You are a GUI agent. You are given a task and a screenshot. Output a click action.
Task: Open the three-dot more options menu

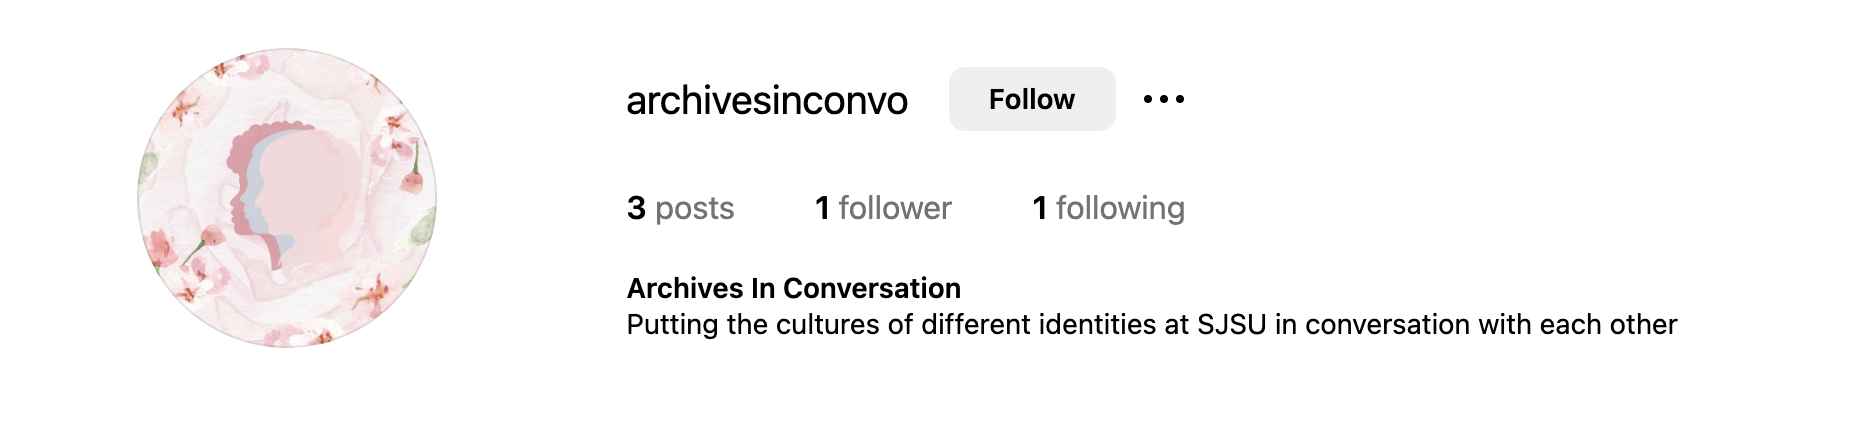(x=1164, y=99)
